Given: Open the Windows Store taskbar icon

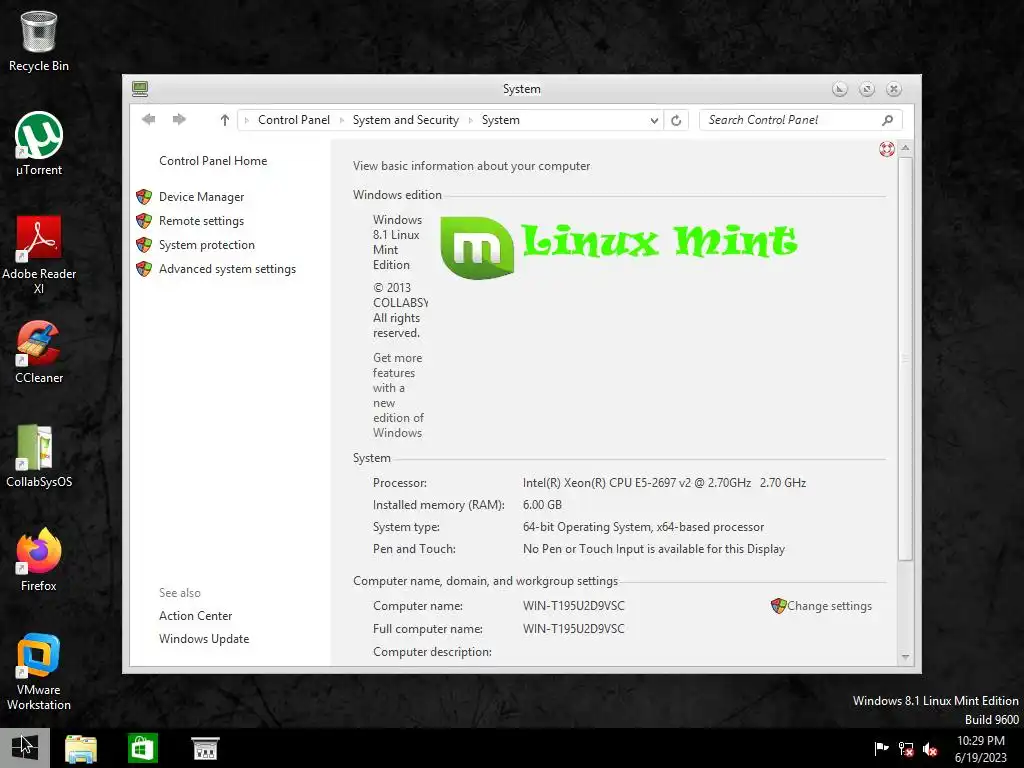Looking at the screenshot, I should coord(142,748).
